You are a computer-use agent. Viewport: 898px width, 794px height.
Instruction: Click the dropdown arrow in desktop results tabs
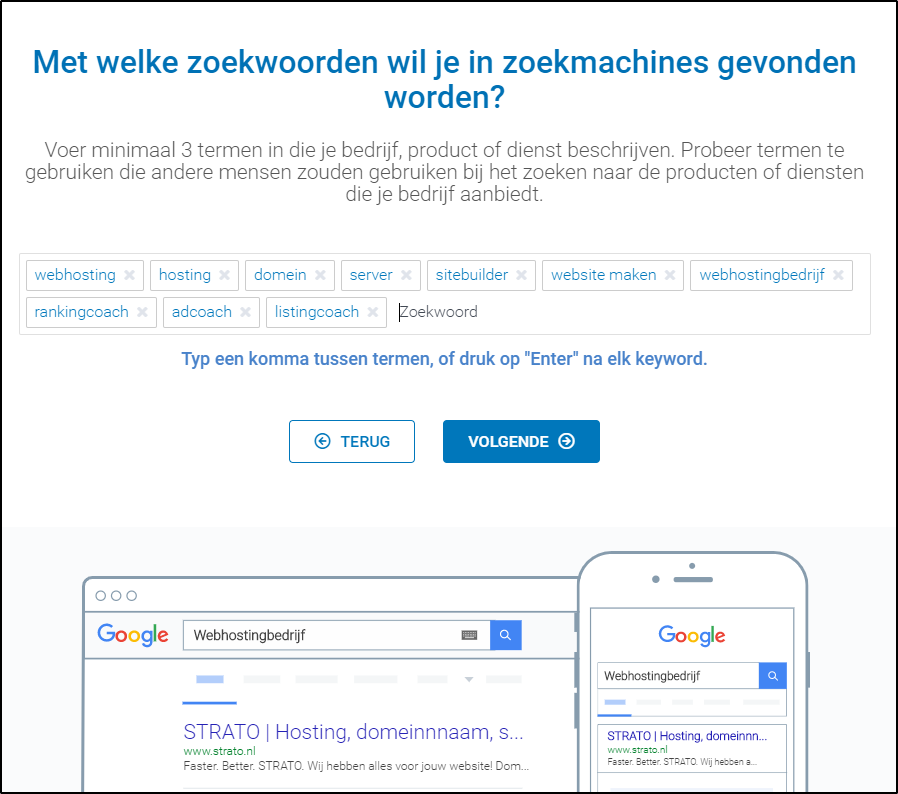click(468, 680)
